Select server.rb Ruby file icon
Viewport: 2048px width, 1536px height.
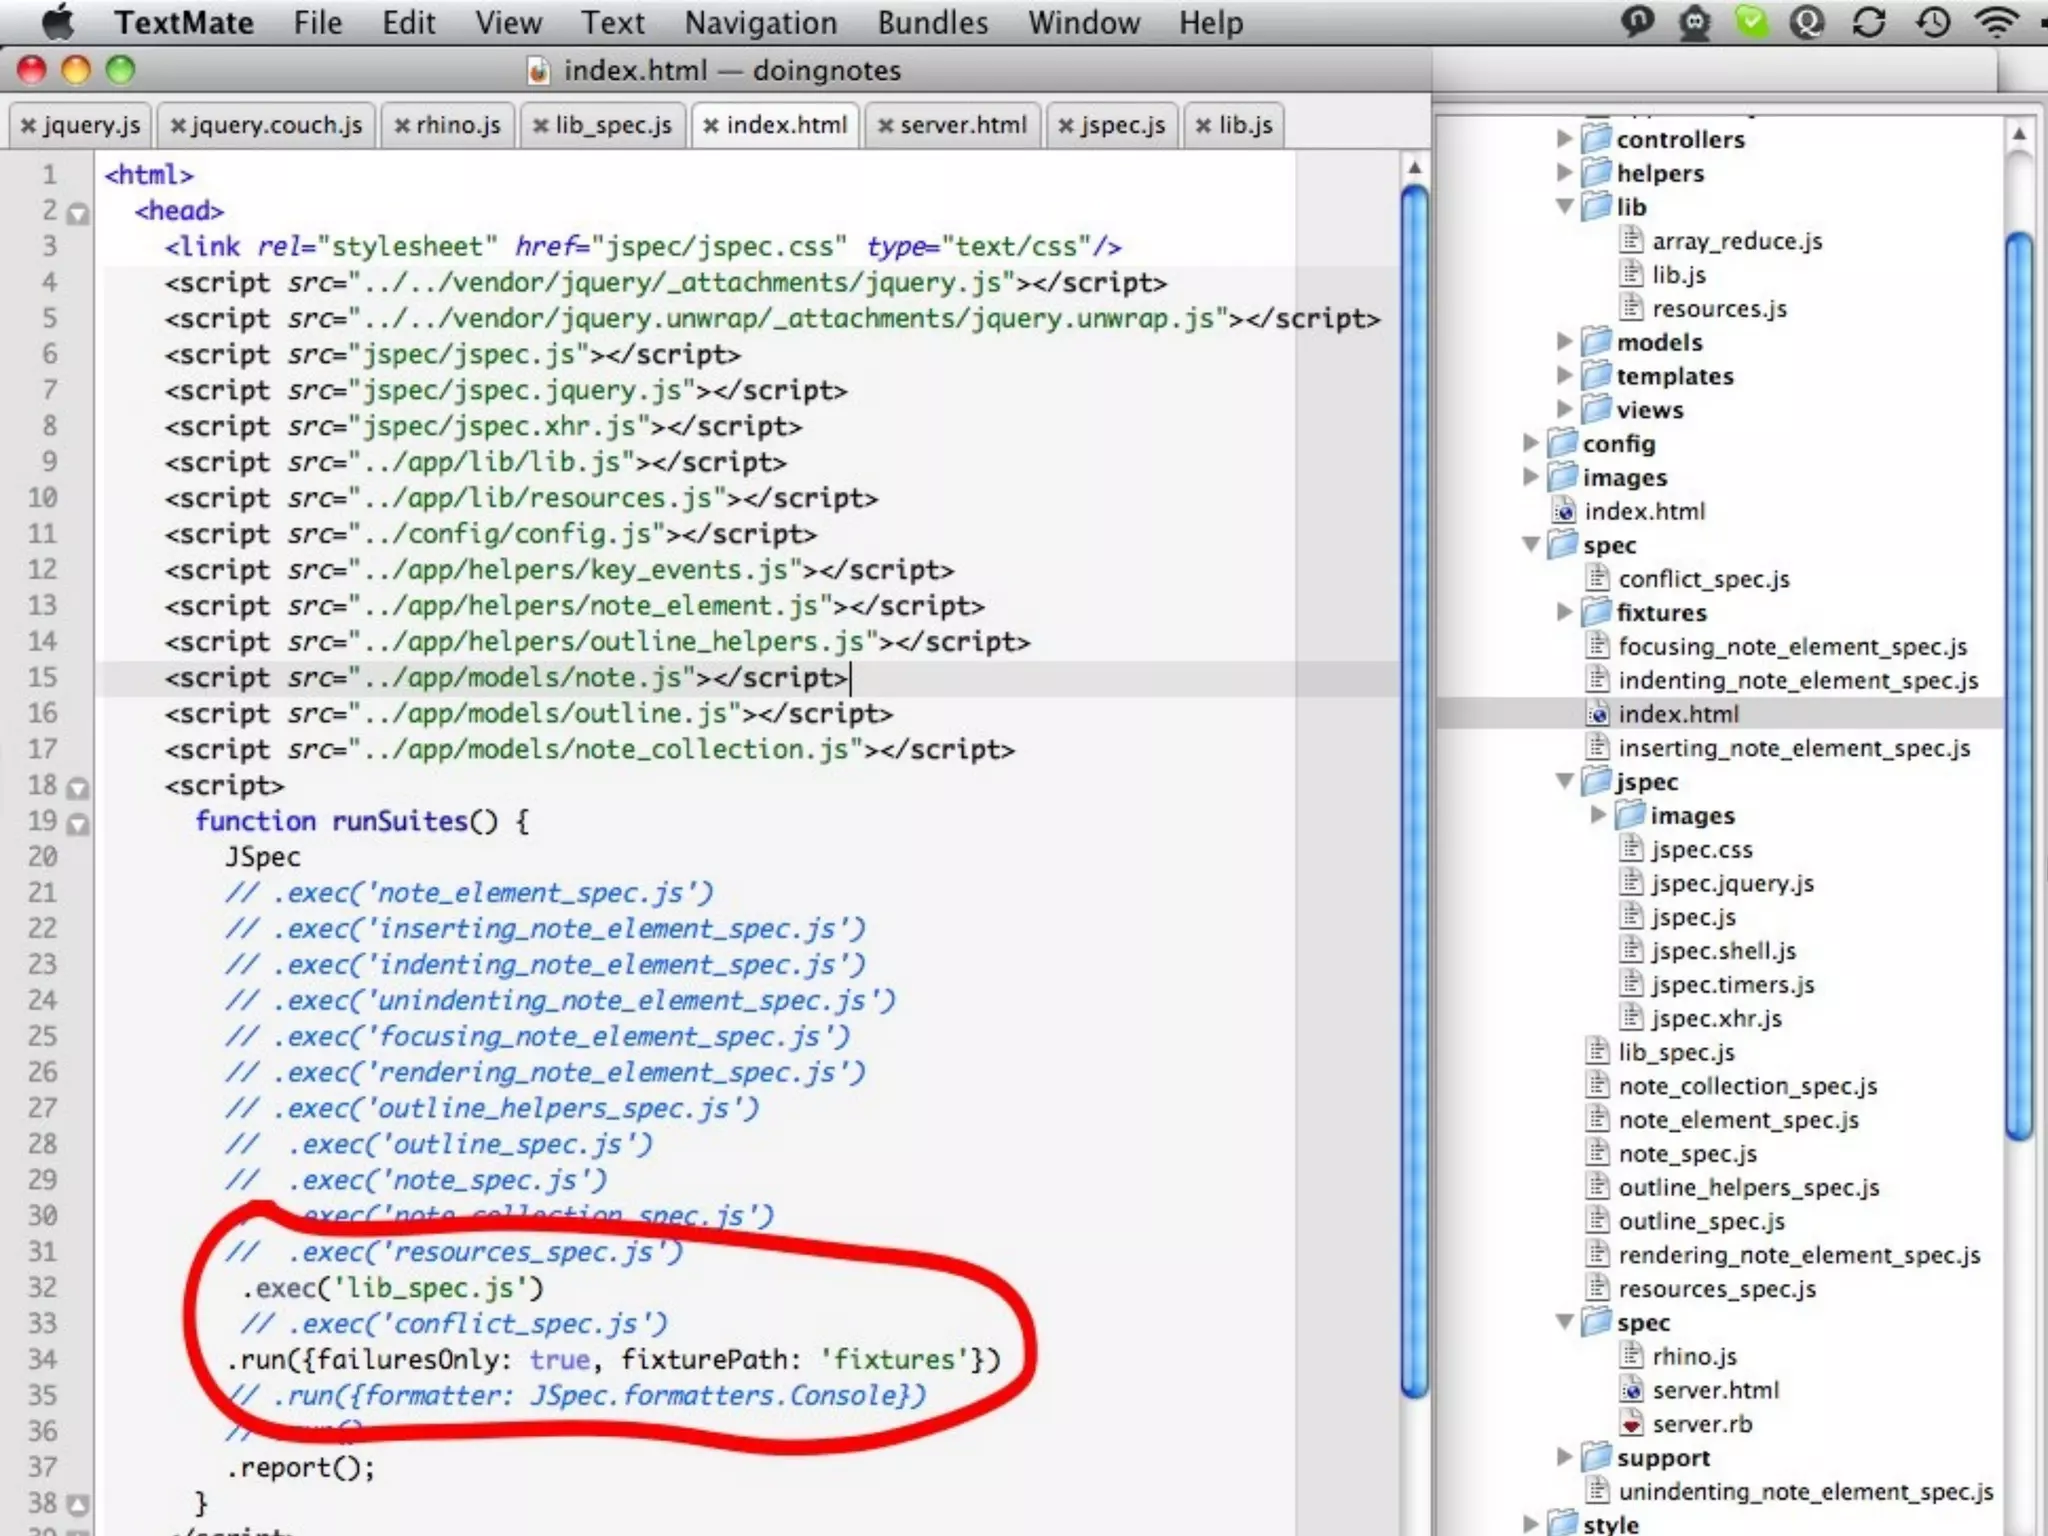1631,1423
